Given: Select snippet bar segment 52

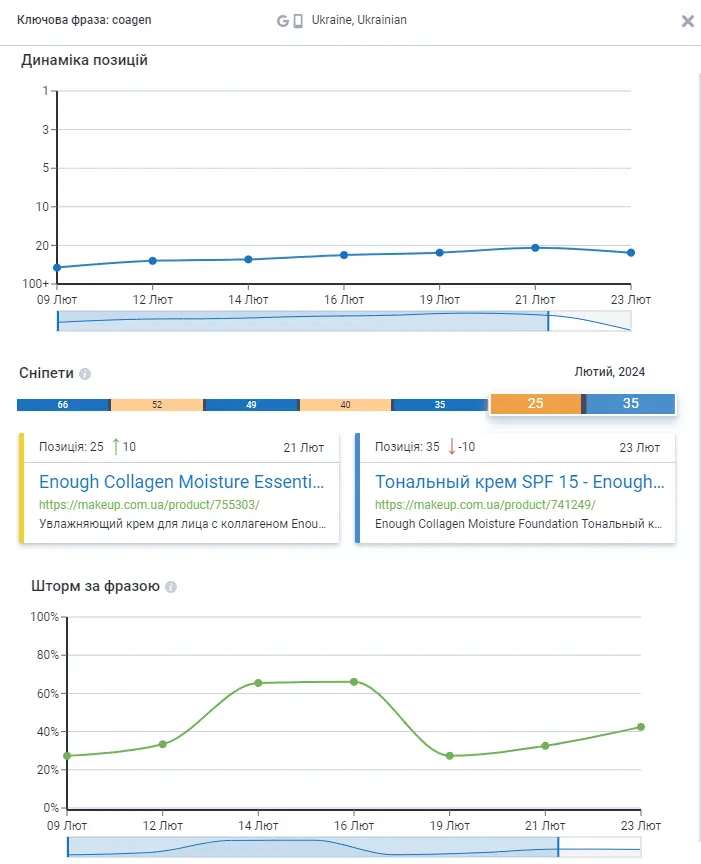Looking at the screenshot, I should coord(157,404).
